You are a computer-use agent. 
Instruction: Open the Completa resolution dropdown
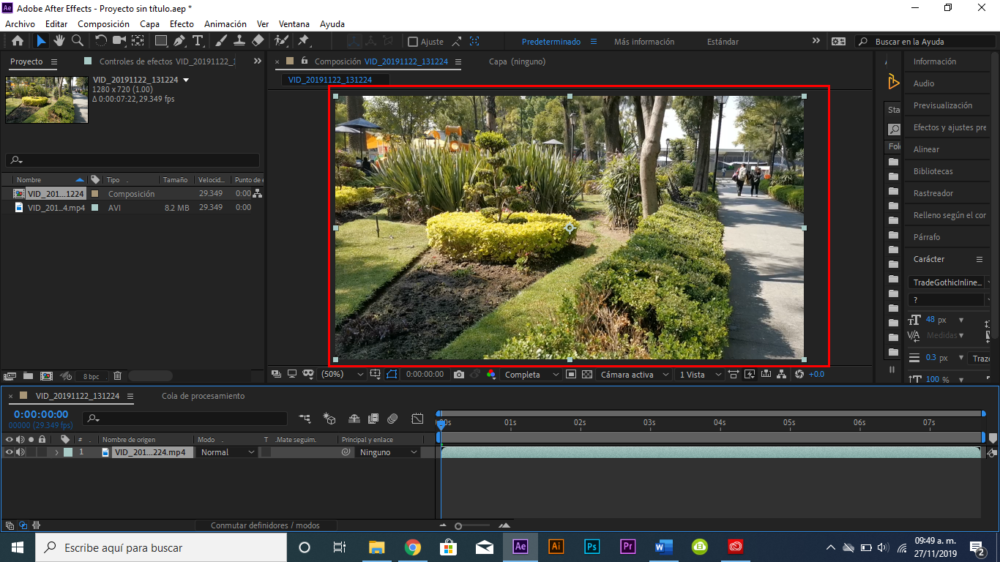point(532,374)
